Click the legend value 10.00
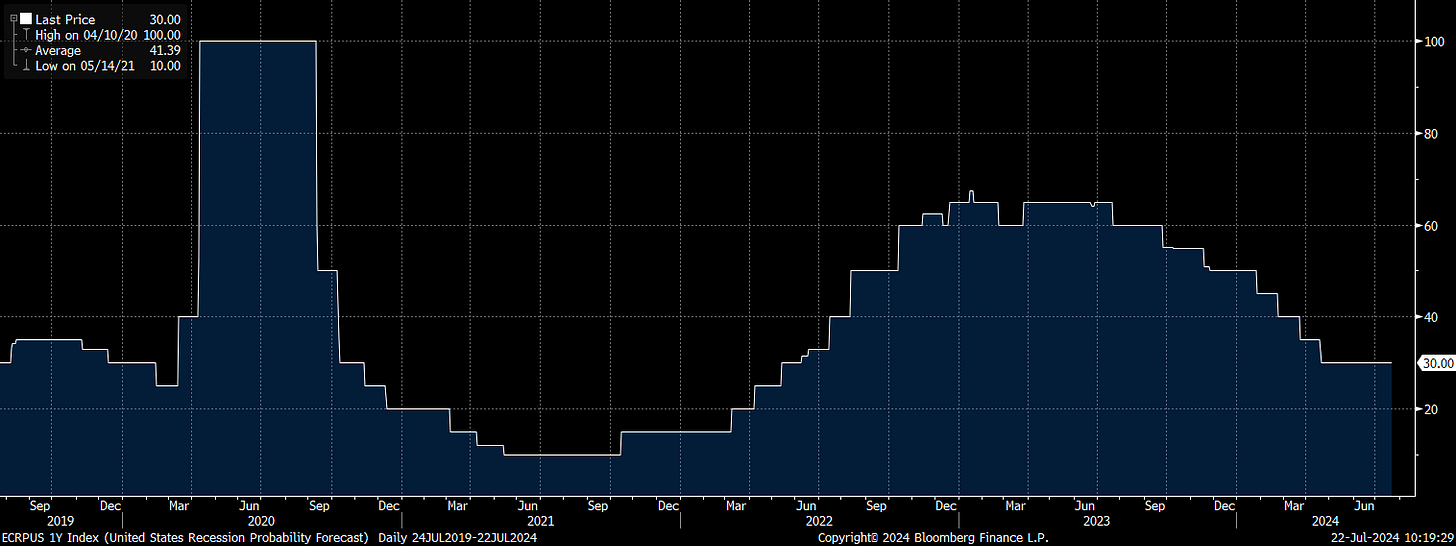This screenshot has height=546, width=1456. pos(165,66)
